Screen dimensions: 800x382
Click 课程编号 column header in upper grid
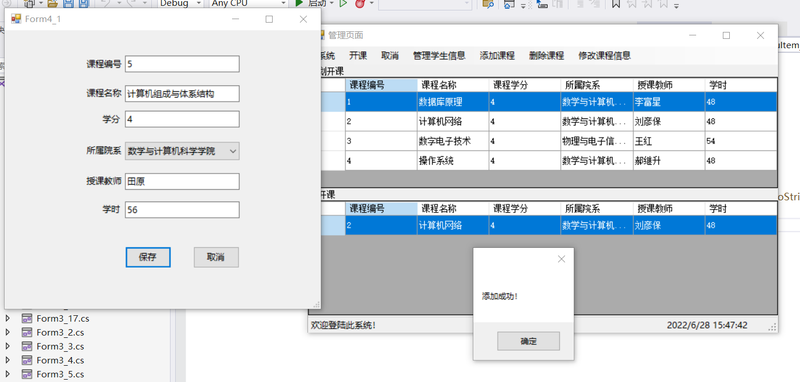coord(381,85)
